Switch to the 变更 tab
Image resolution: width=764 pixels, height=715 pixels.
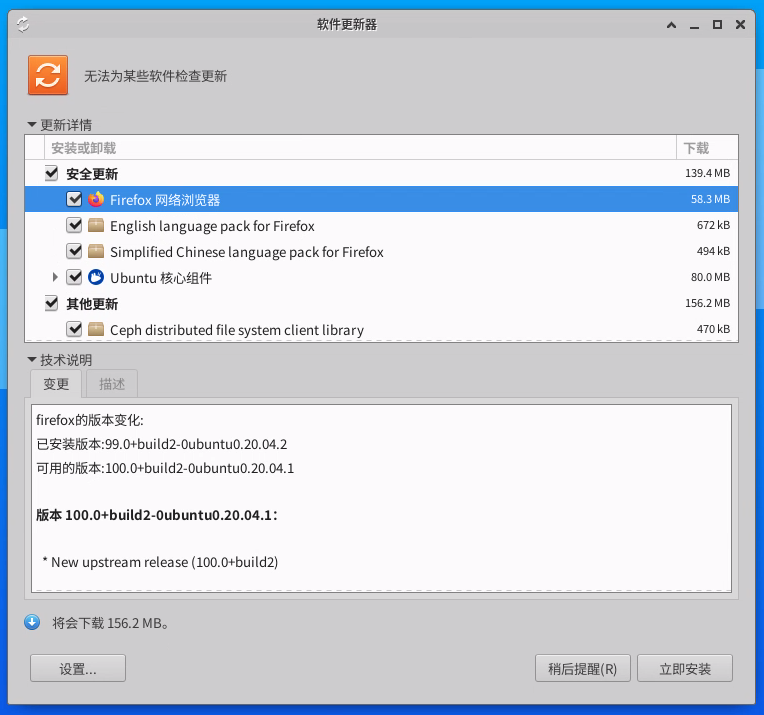[x=56, y=384]
